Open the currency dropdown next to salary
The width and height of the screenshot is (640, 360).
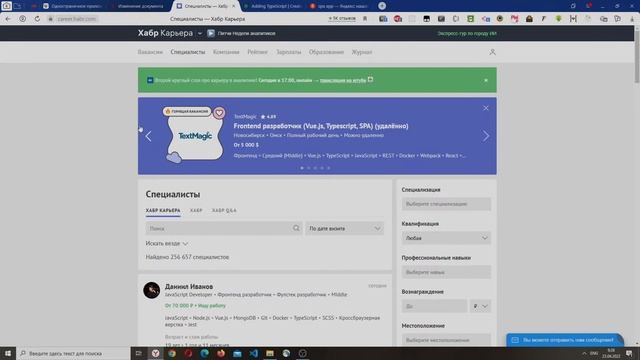[480, 306]
